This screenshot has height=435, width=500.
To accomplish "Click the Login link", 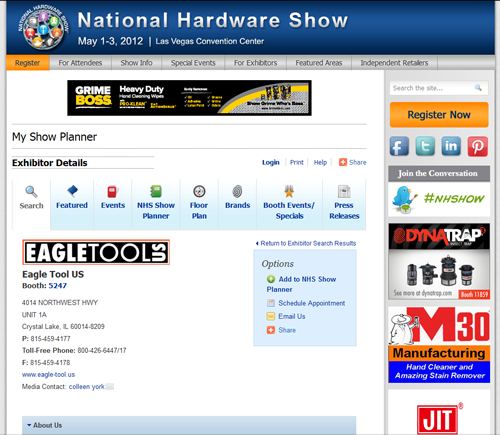I will click(x=271, y=162).
